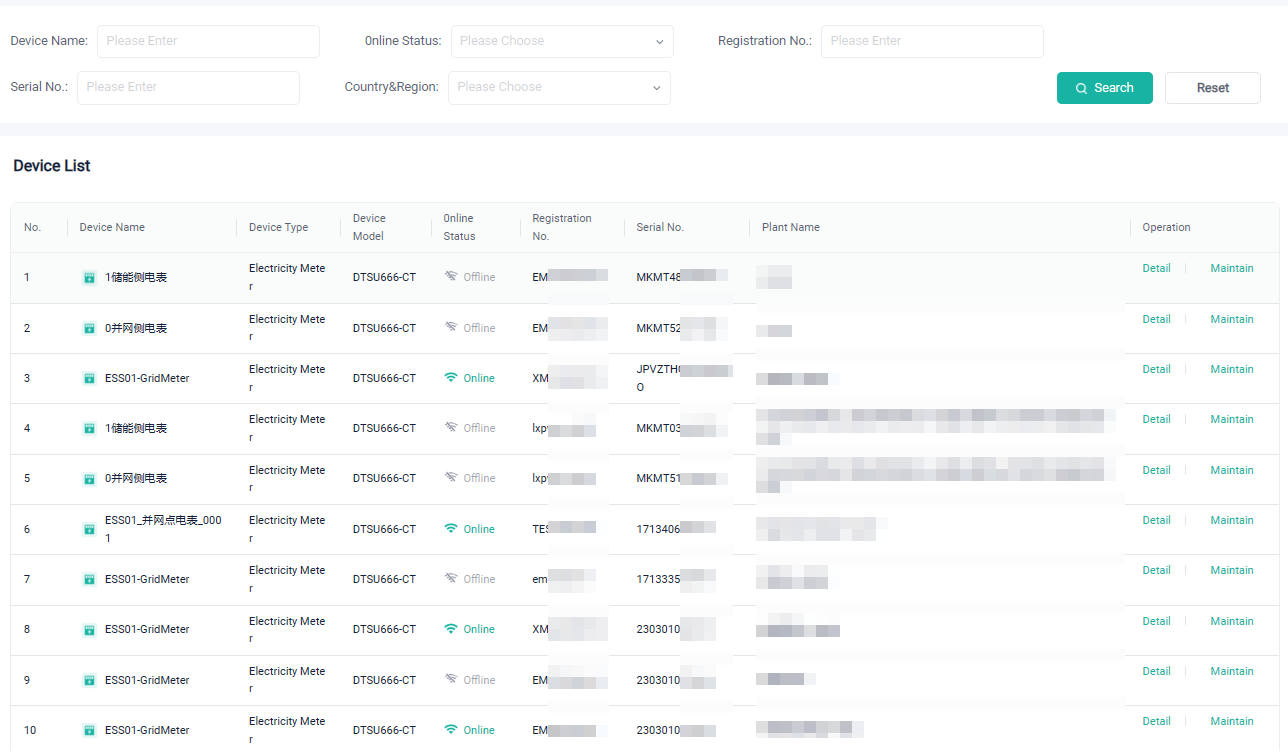Viewport: 1288px width, 753px height.
Task: Open Detail for device row 10
Action: 1156,721
